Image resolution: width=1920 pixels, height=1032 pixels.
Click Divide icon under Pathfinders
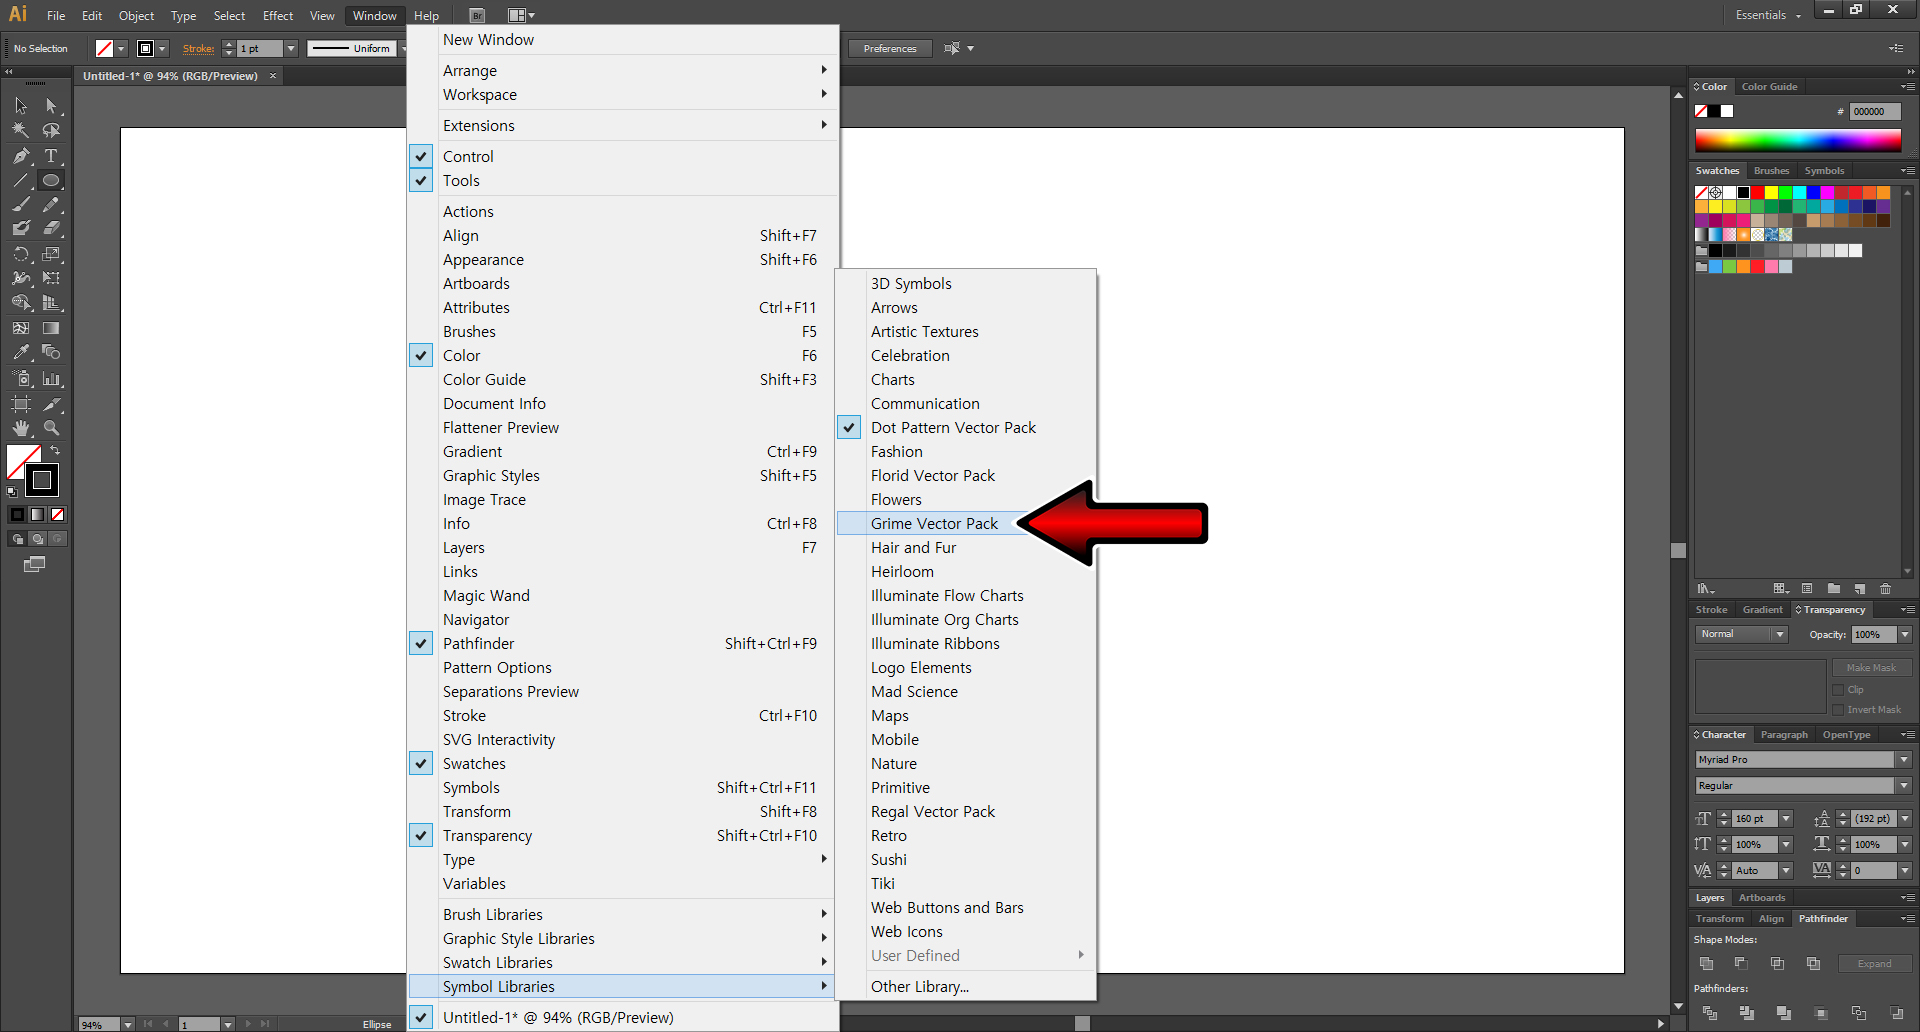coord(1709,1013)
